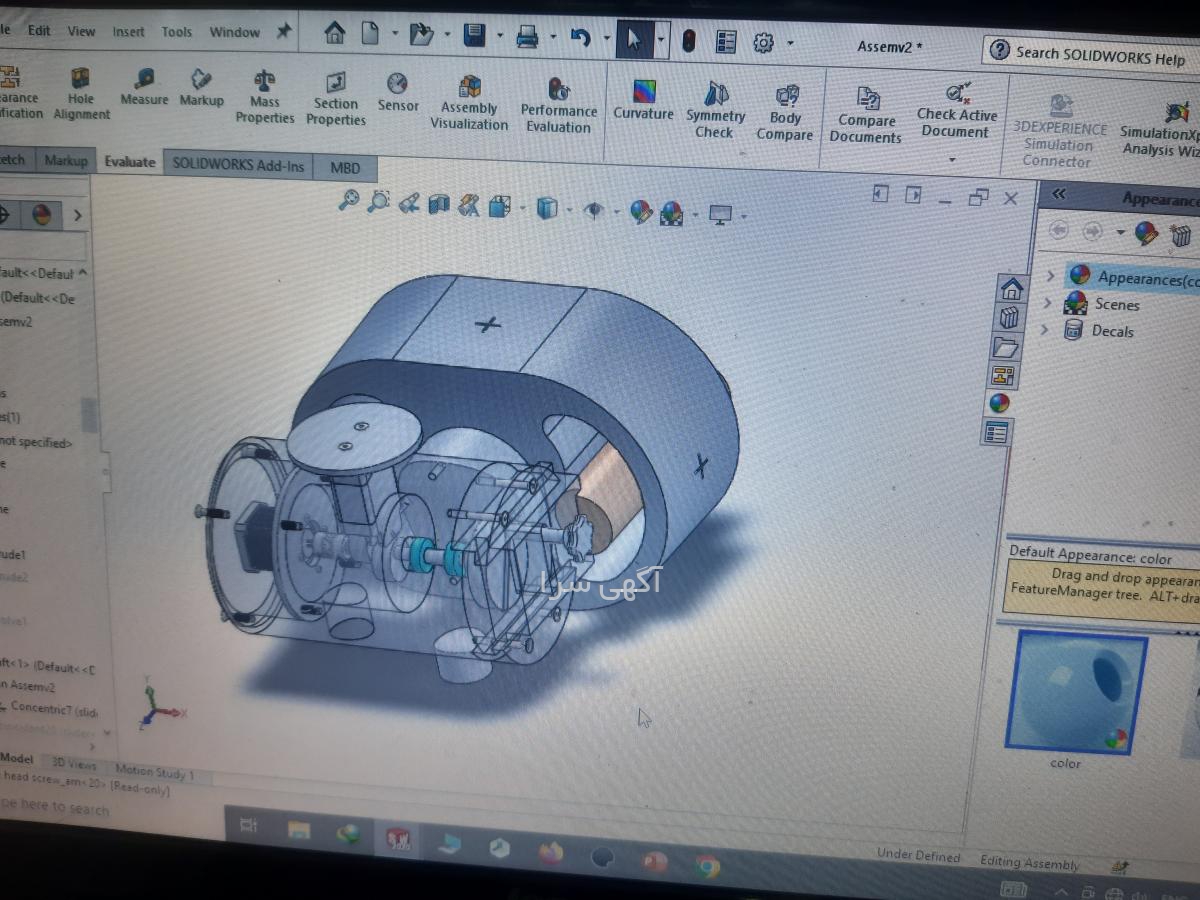Switch to the Markup ribbon tab
The height and width of the screenshot is (900, 1200).
pos(66,160)
